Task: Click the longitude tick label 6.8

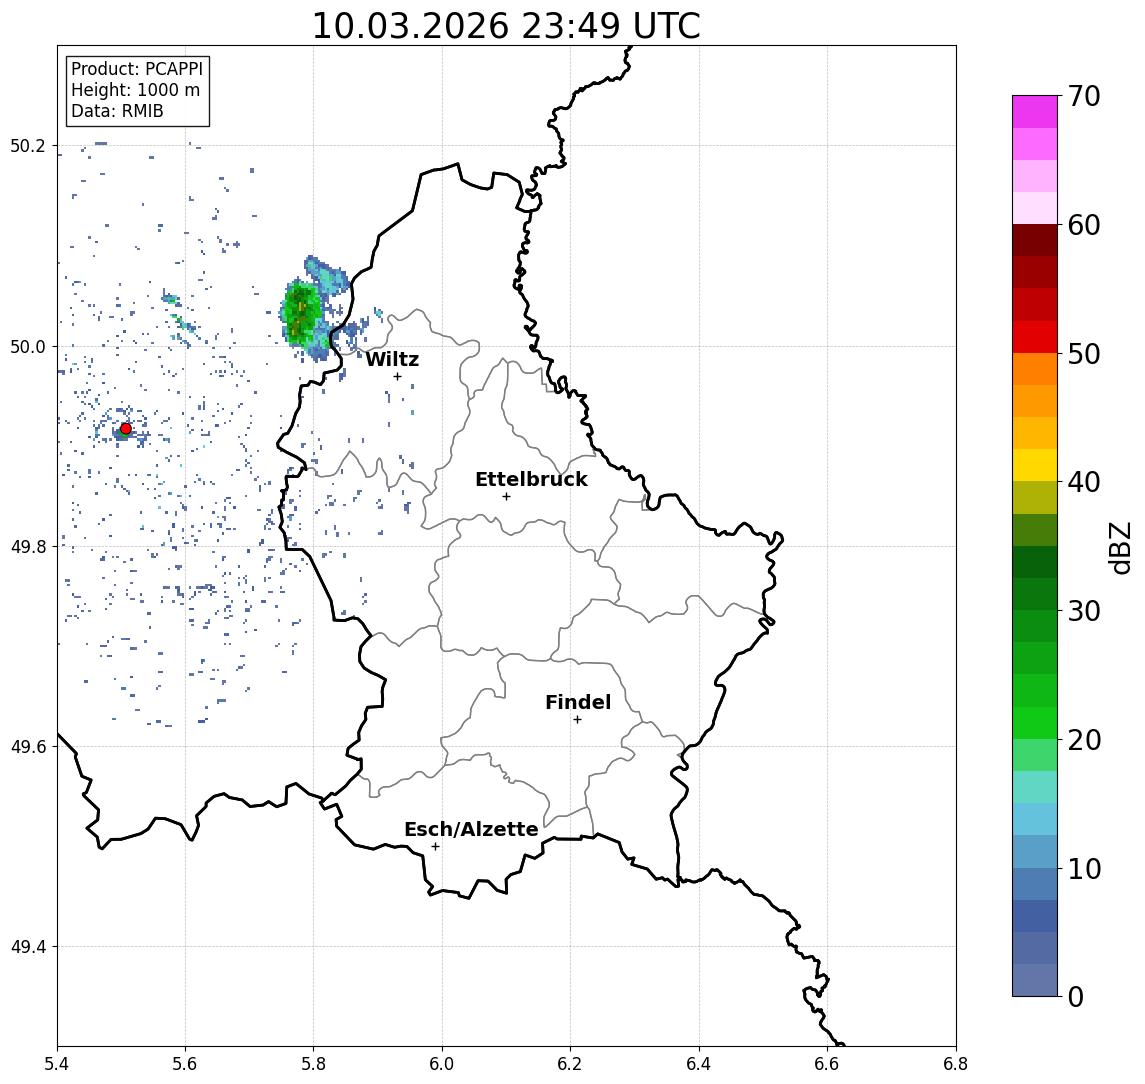Action: (x=955, y=1063)
